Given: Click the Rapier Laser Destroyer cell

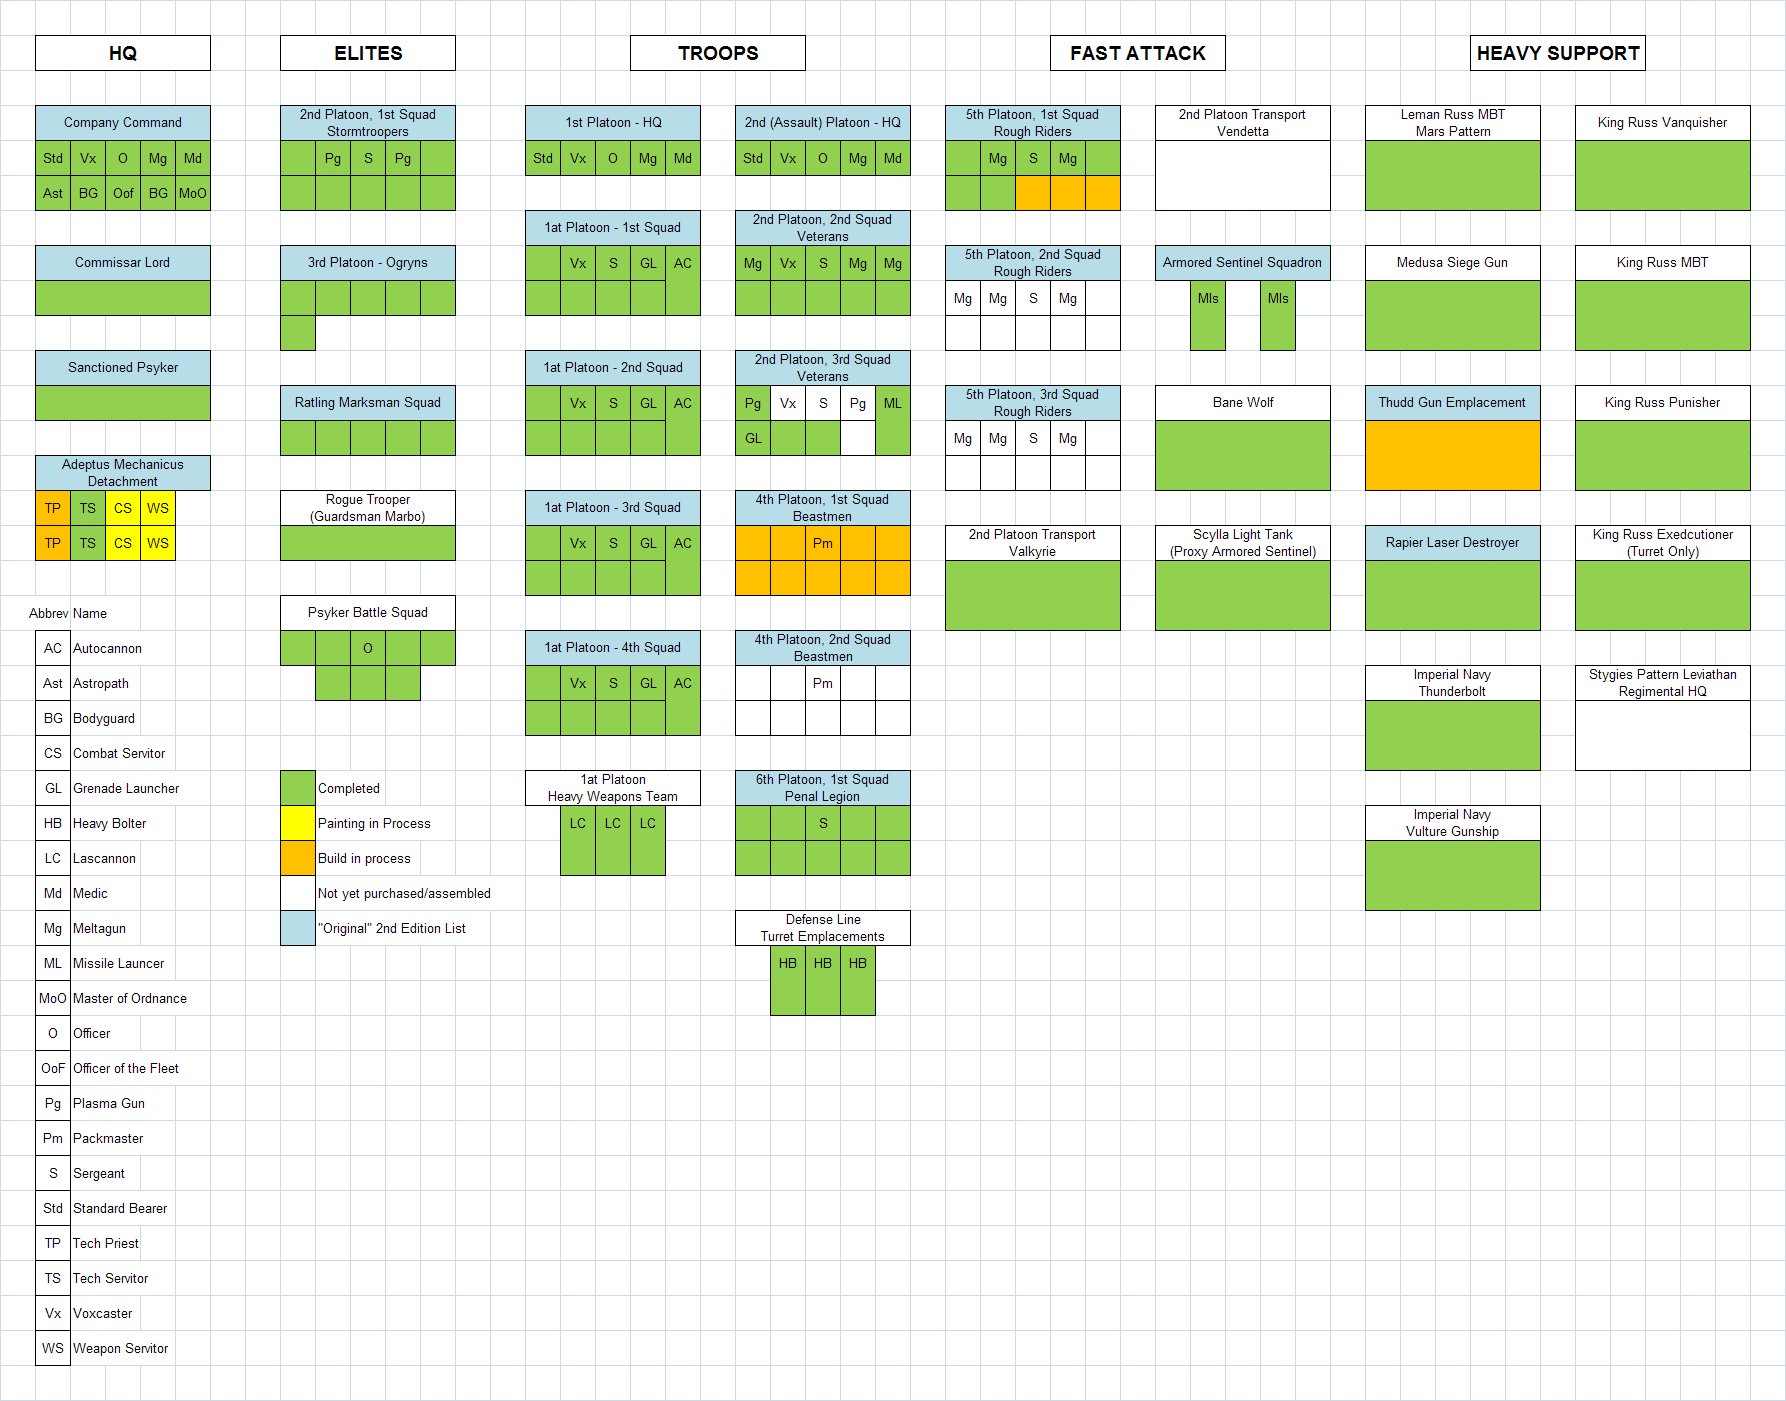Looking at the screenshot, I should pyautogui.click(x=1453, y=543).
